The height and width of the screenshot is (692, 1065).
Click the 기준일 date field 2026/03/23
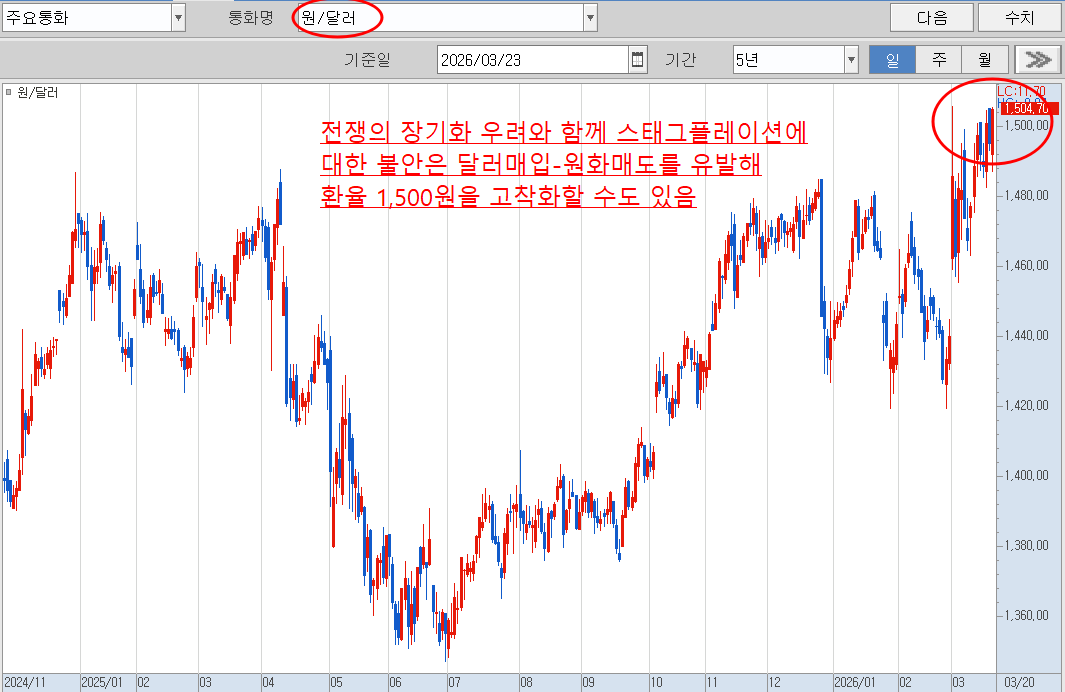click(532, 59)
